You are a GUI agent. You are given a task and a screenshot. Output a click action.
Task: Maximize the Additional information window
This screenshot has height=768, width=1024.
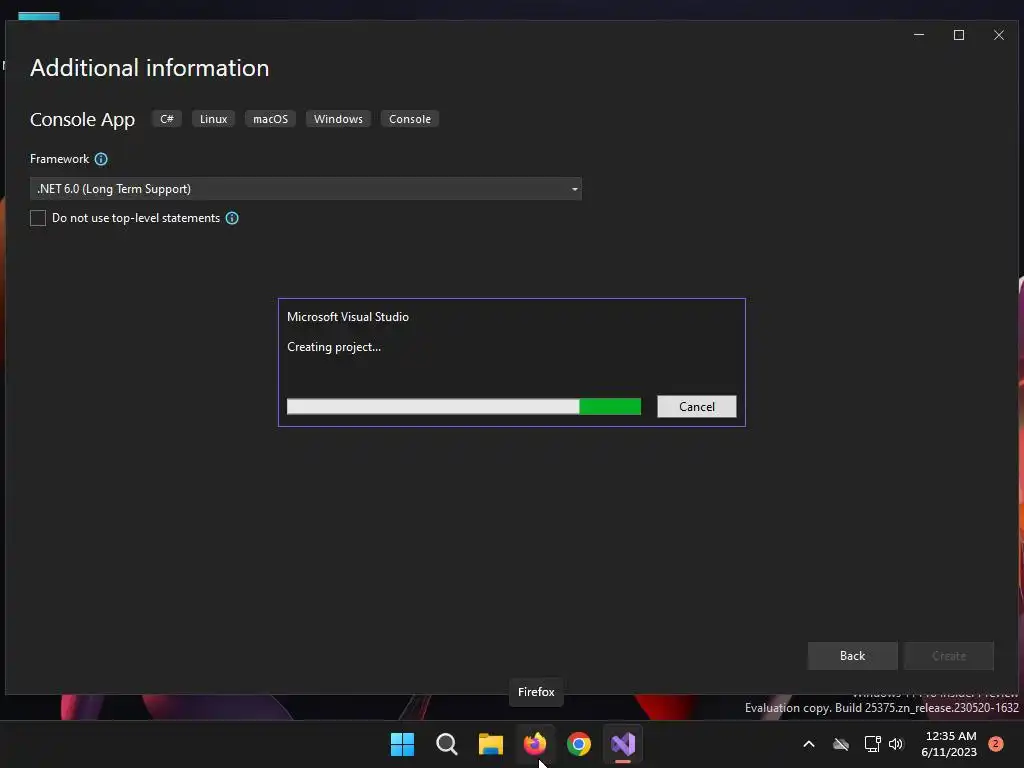(959, 35)
